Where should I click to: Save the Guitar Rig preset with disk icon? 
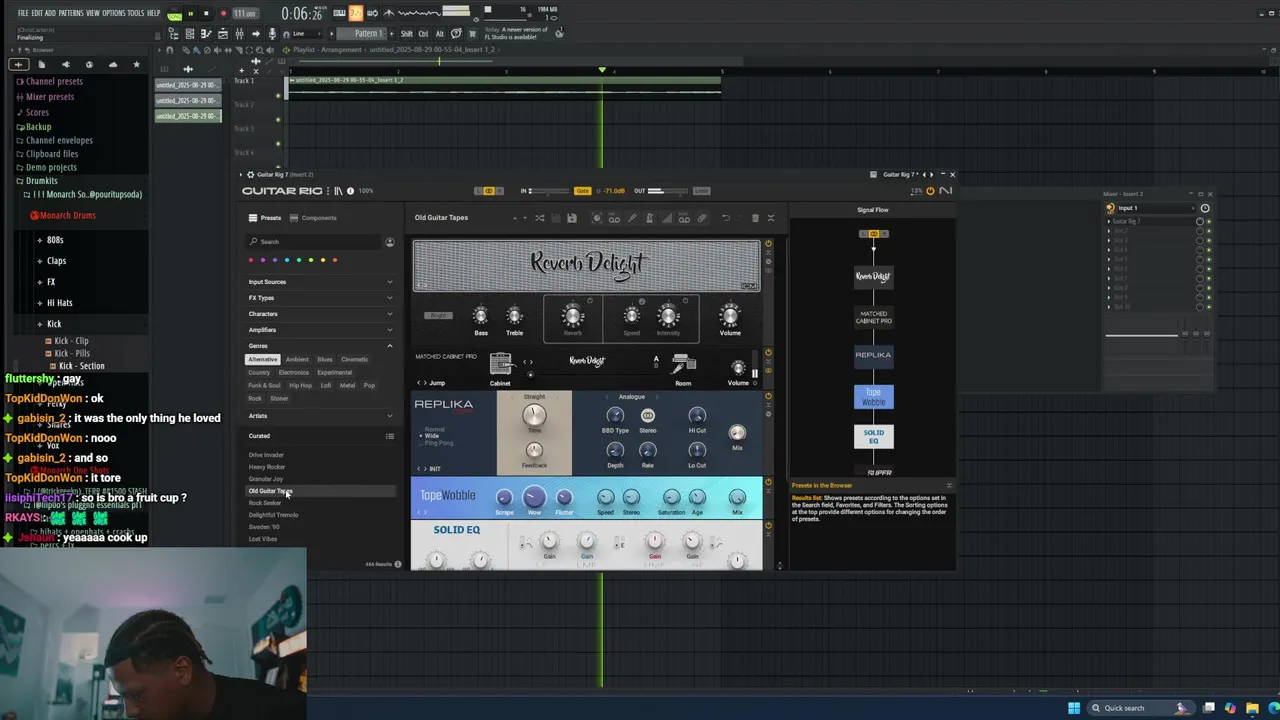point(572,218)
